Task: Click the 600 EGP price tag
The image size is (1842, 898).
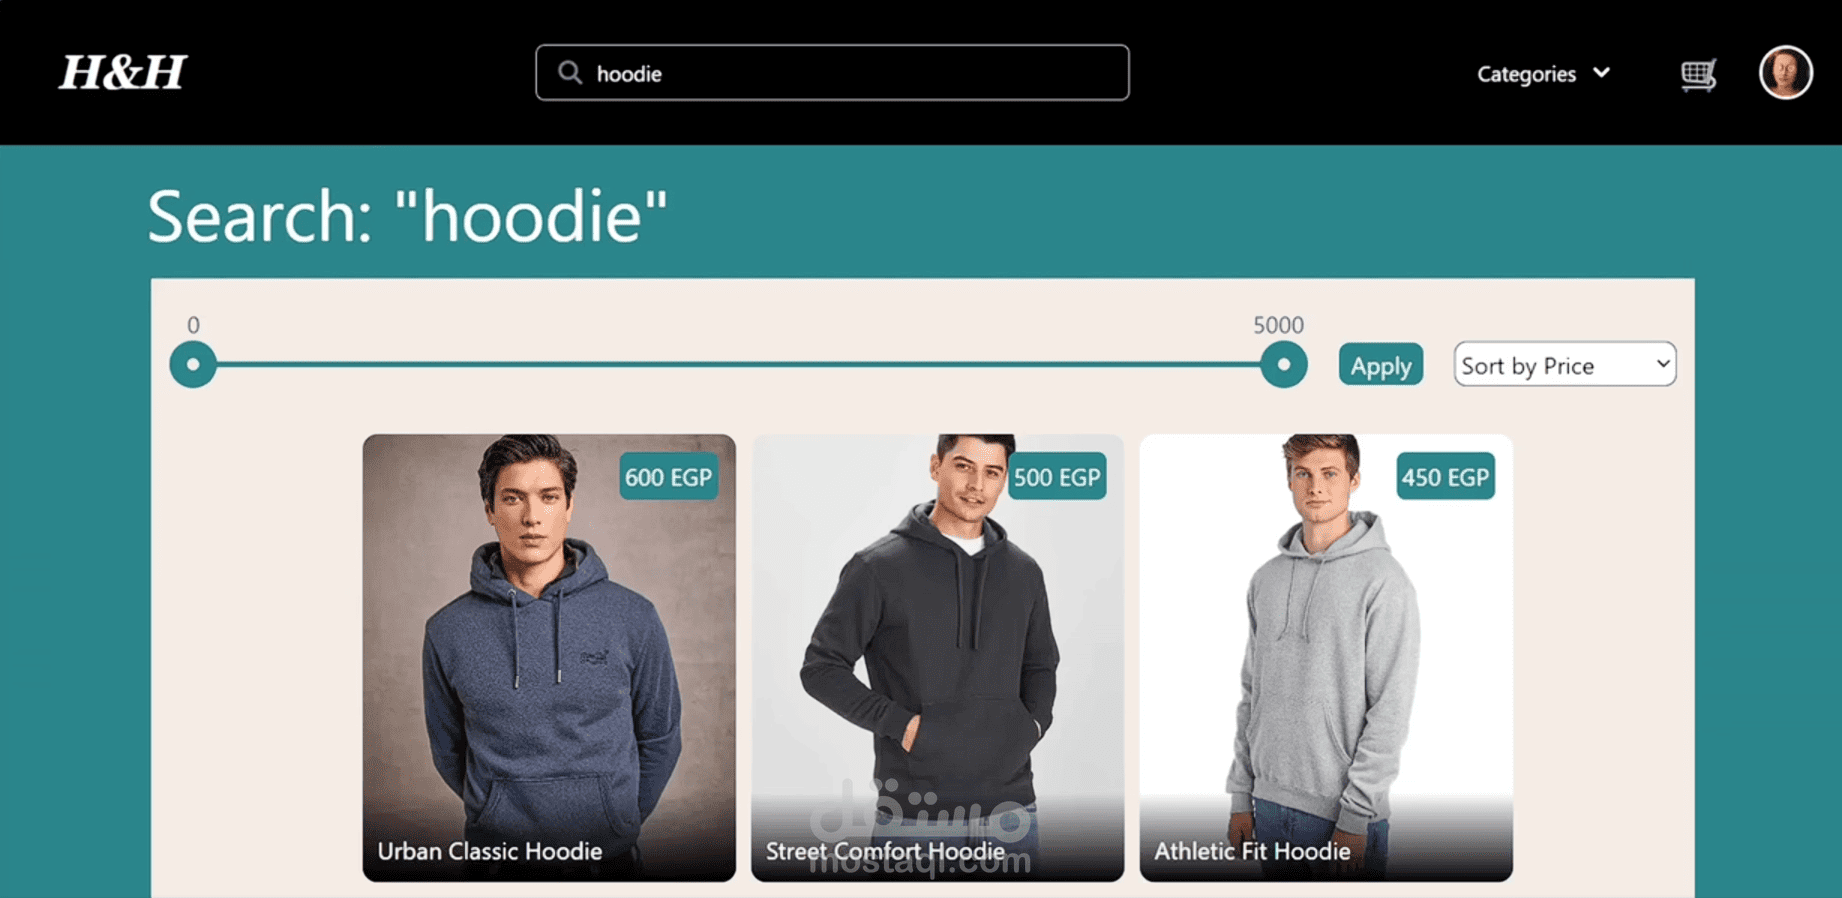Action: pos(668,477)
